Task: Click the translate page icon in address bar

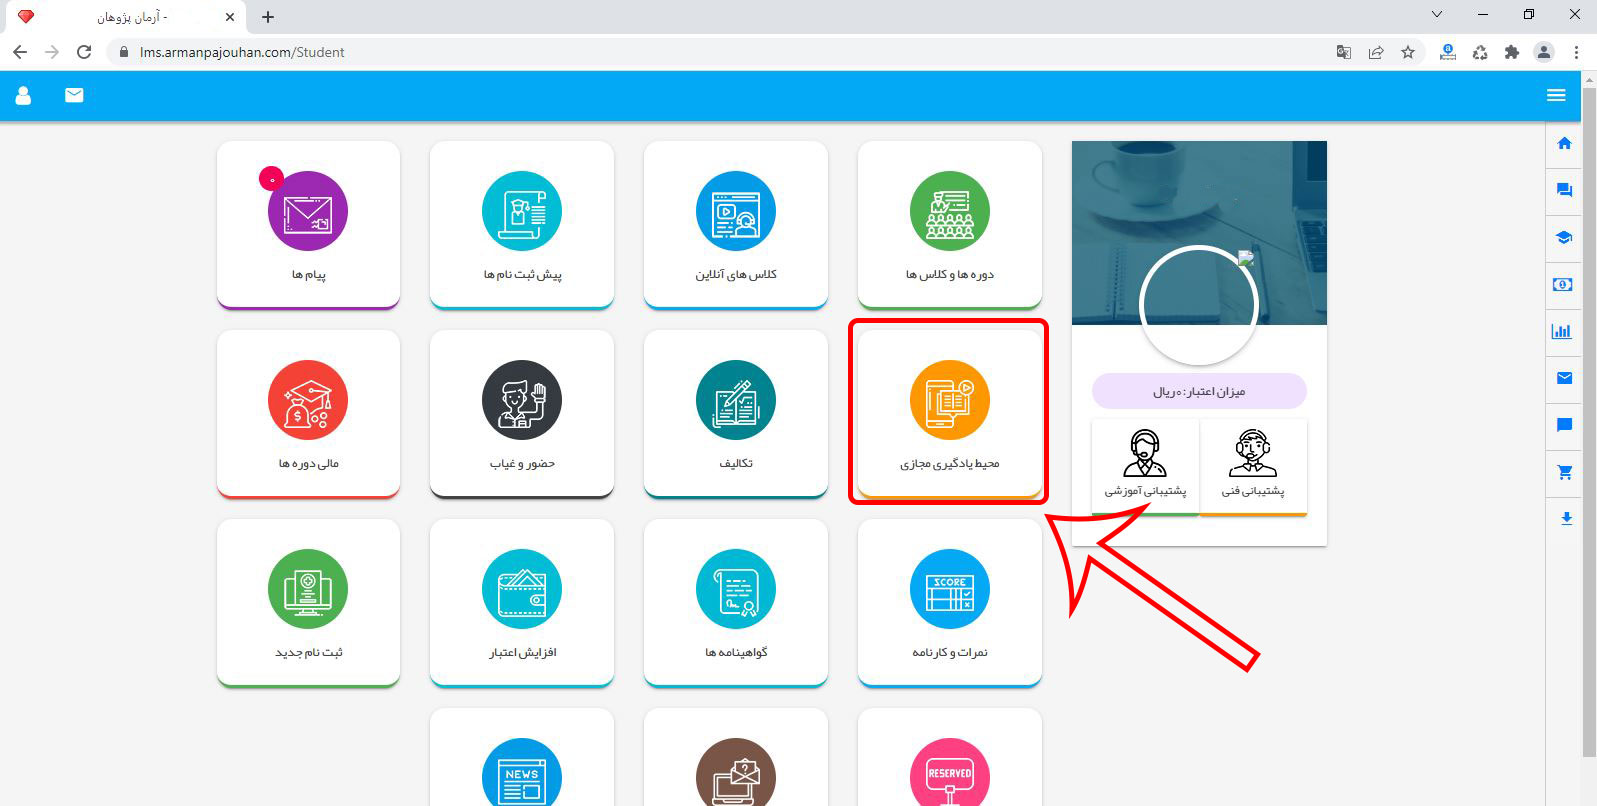Action: click(1344, 52)
